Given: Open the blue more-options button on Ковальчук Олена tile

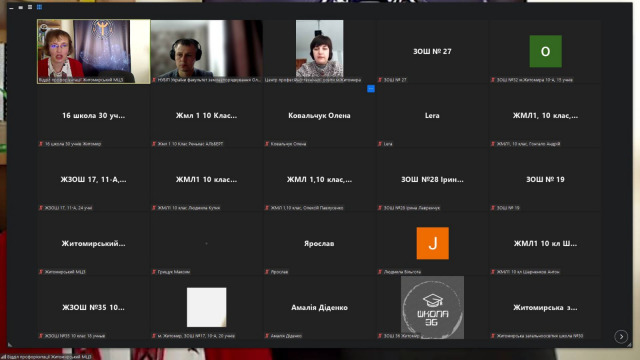Looking at the screenshot, I should [371, 89].
